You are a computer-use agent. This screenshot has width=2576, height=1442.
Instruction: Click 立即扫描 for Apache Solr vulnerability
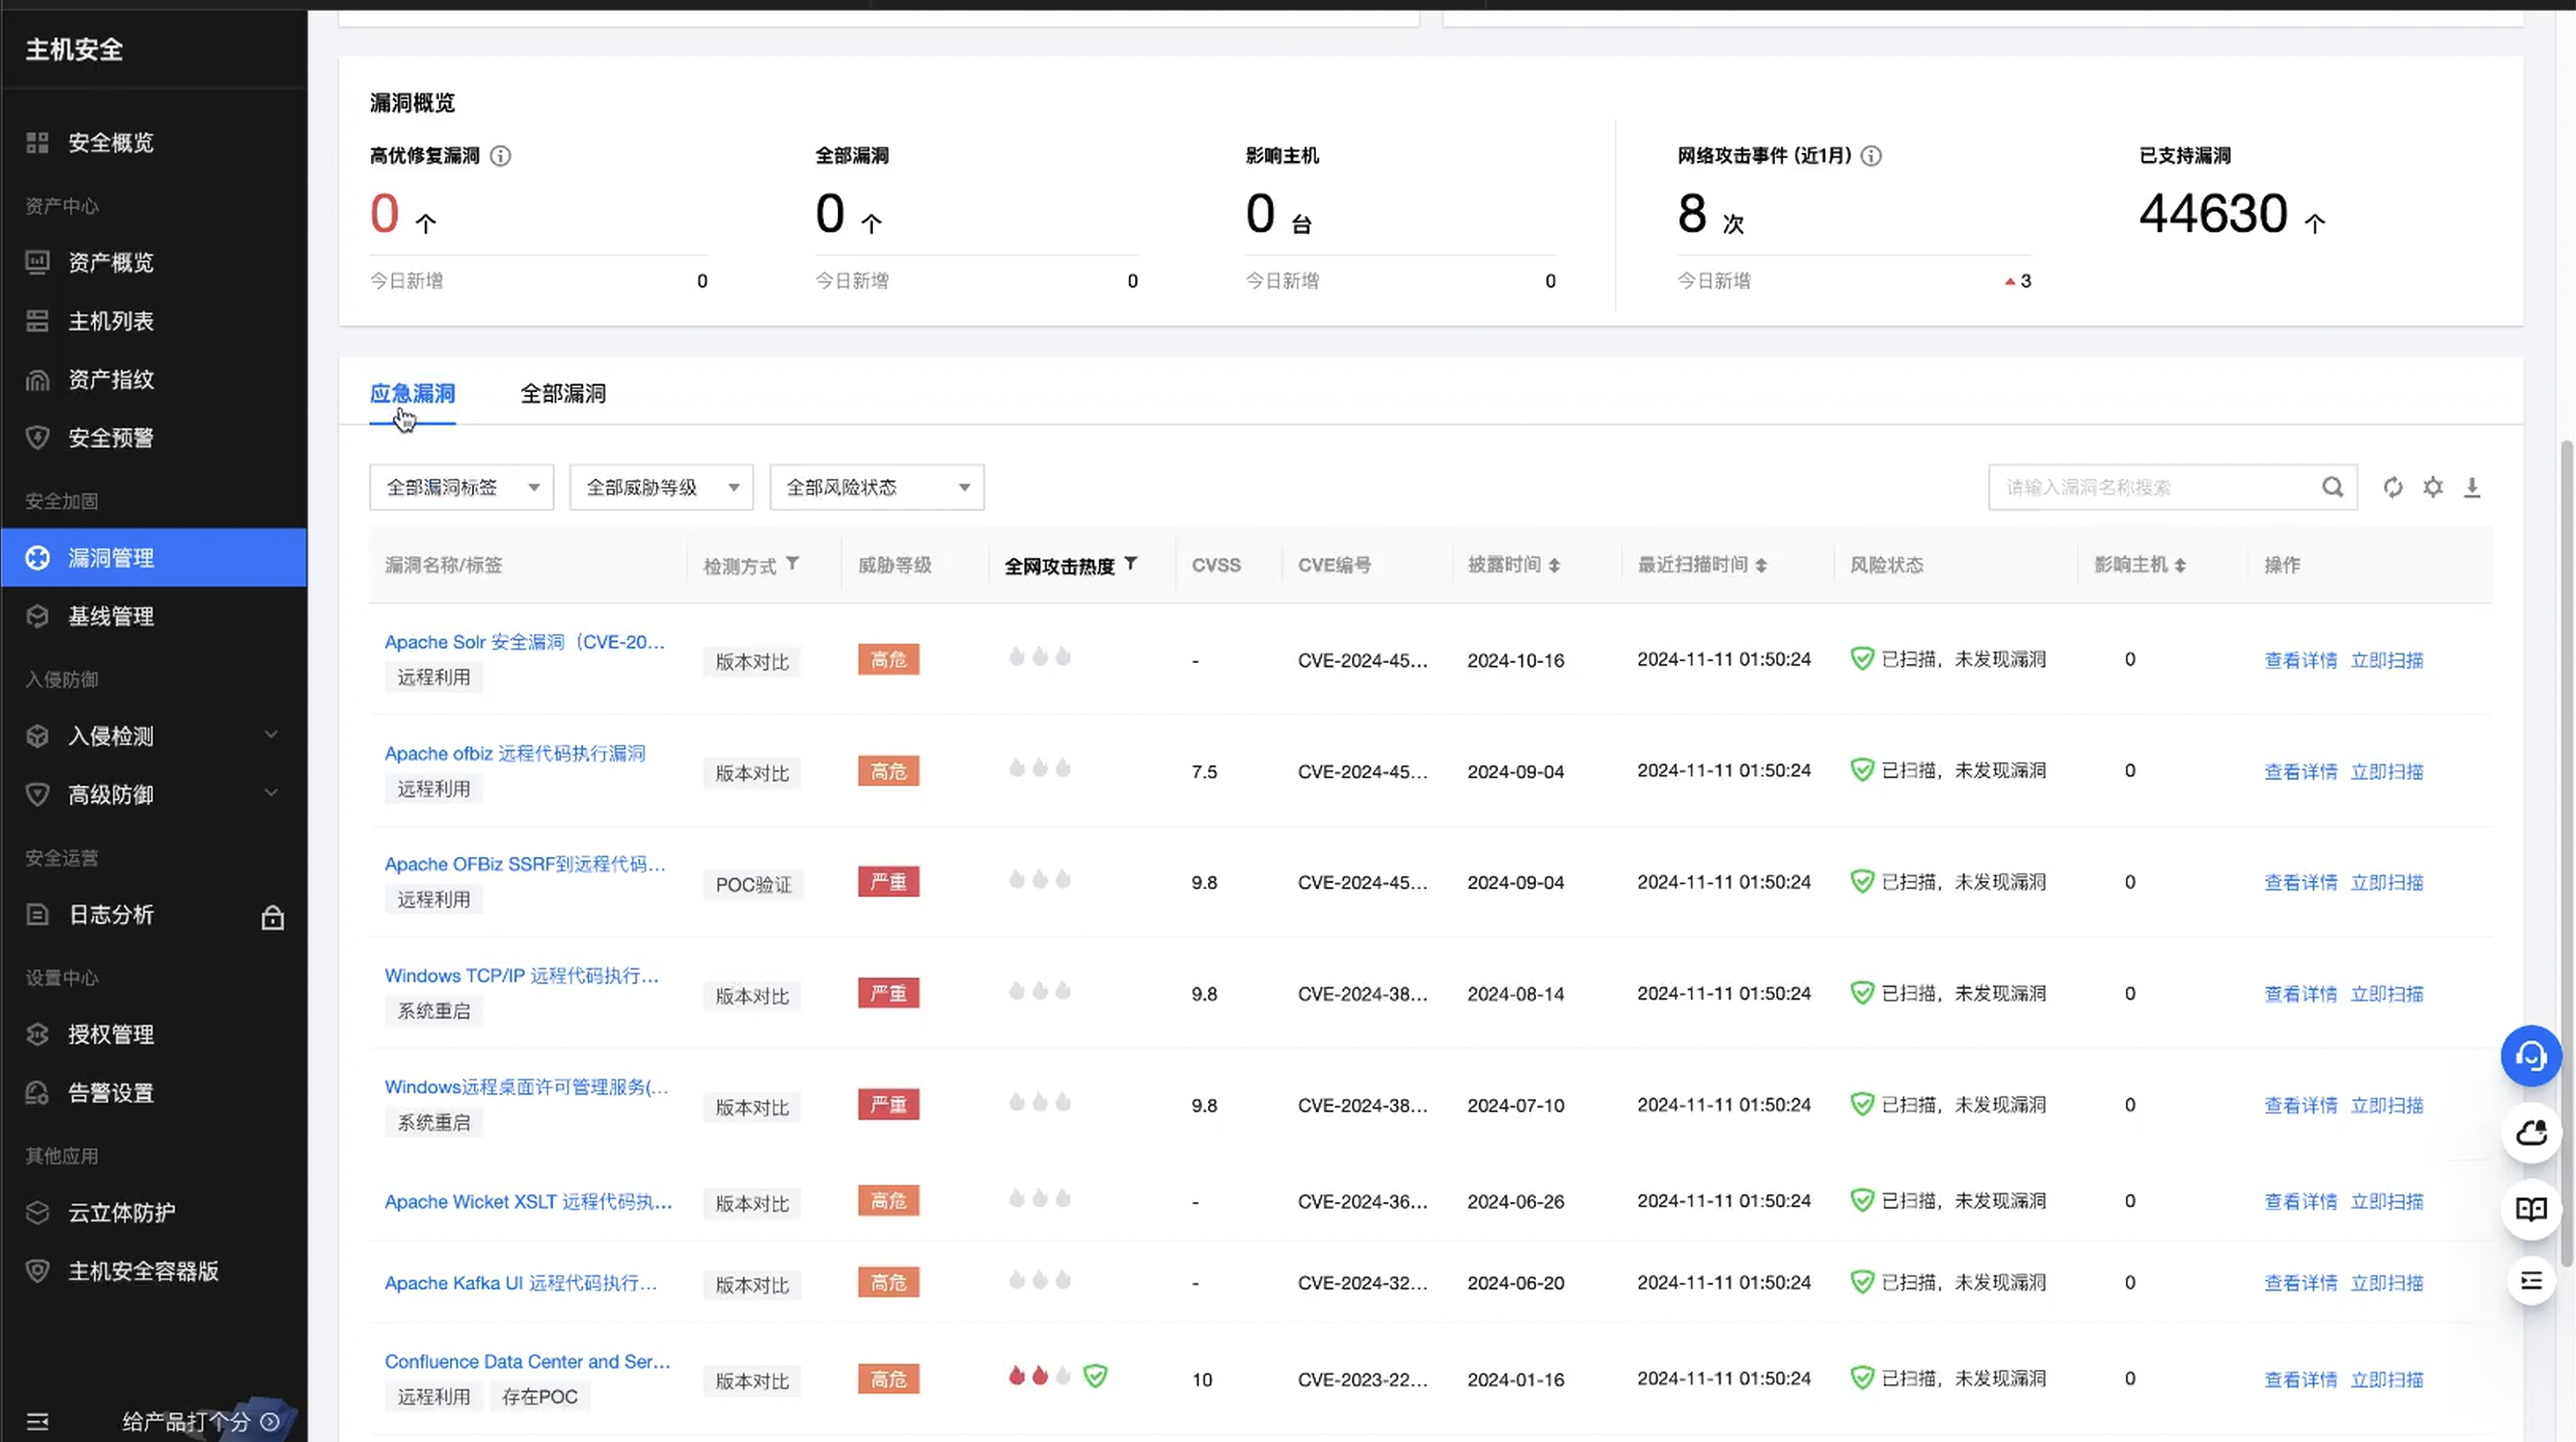point(2386,660)
